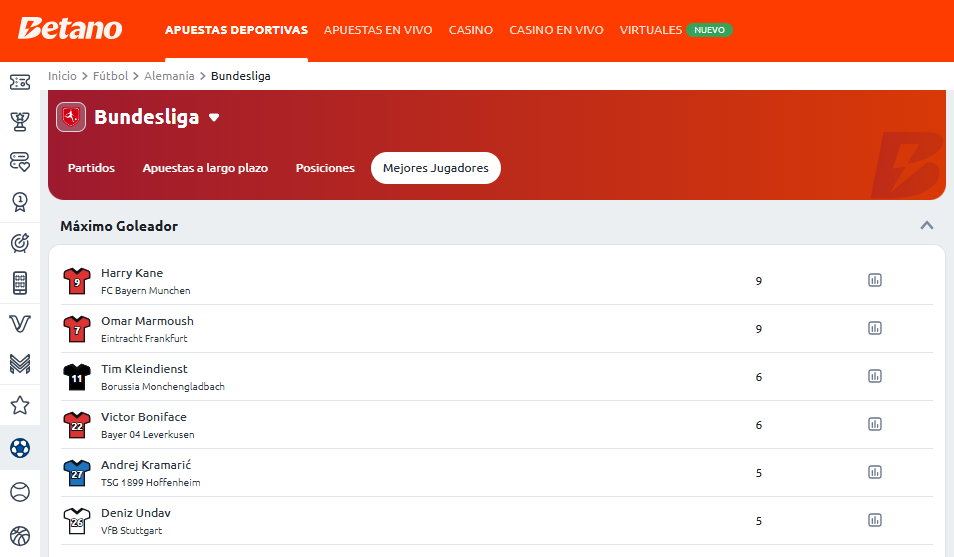Click TSG 1899 Hoffenheim team label

[150, 483]
